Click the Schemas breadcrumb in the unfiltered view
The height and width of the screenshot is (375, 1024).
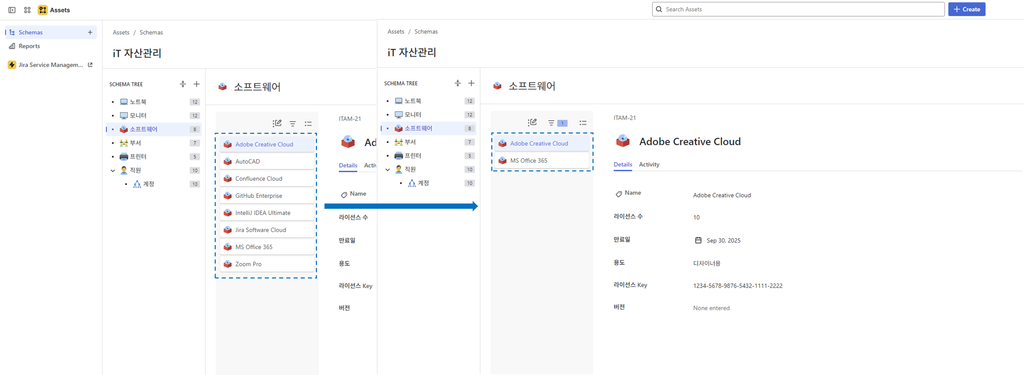(x=152, y=32)
